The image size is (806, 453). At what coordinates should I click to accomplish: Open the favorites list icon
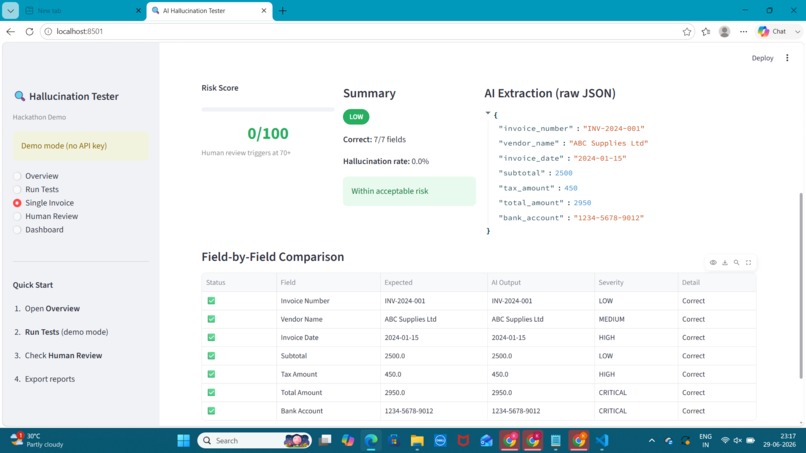[x=706, y=31]
